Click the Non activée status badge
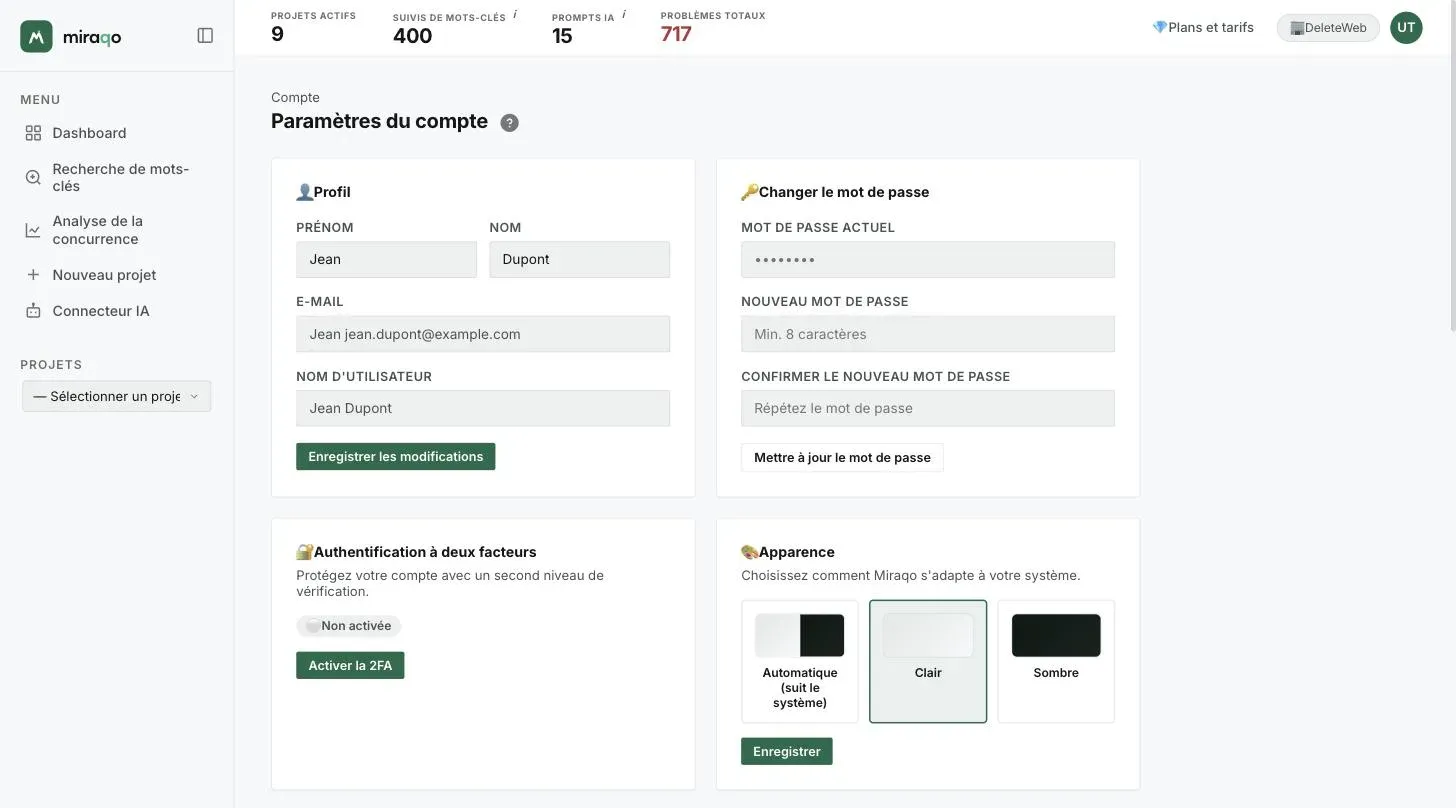This screenshot has width=1456, height=808. coord(348,626)
